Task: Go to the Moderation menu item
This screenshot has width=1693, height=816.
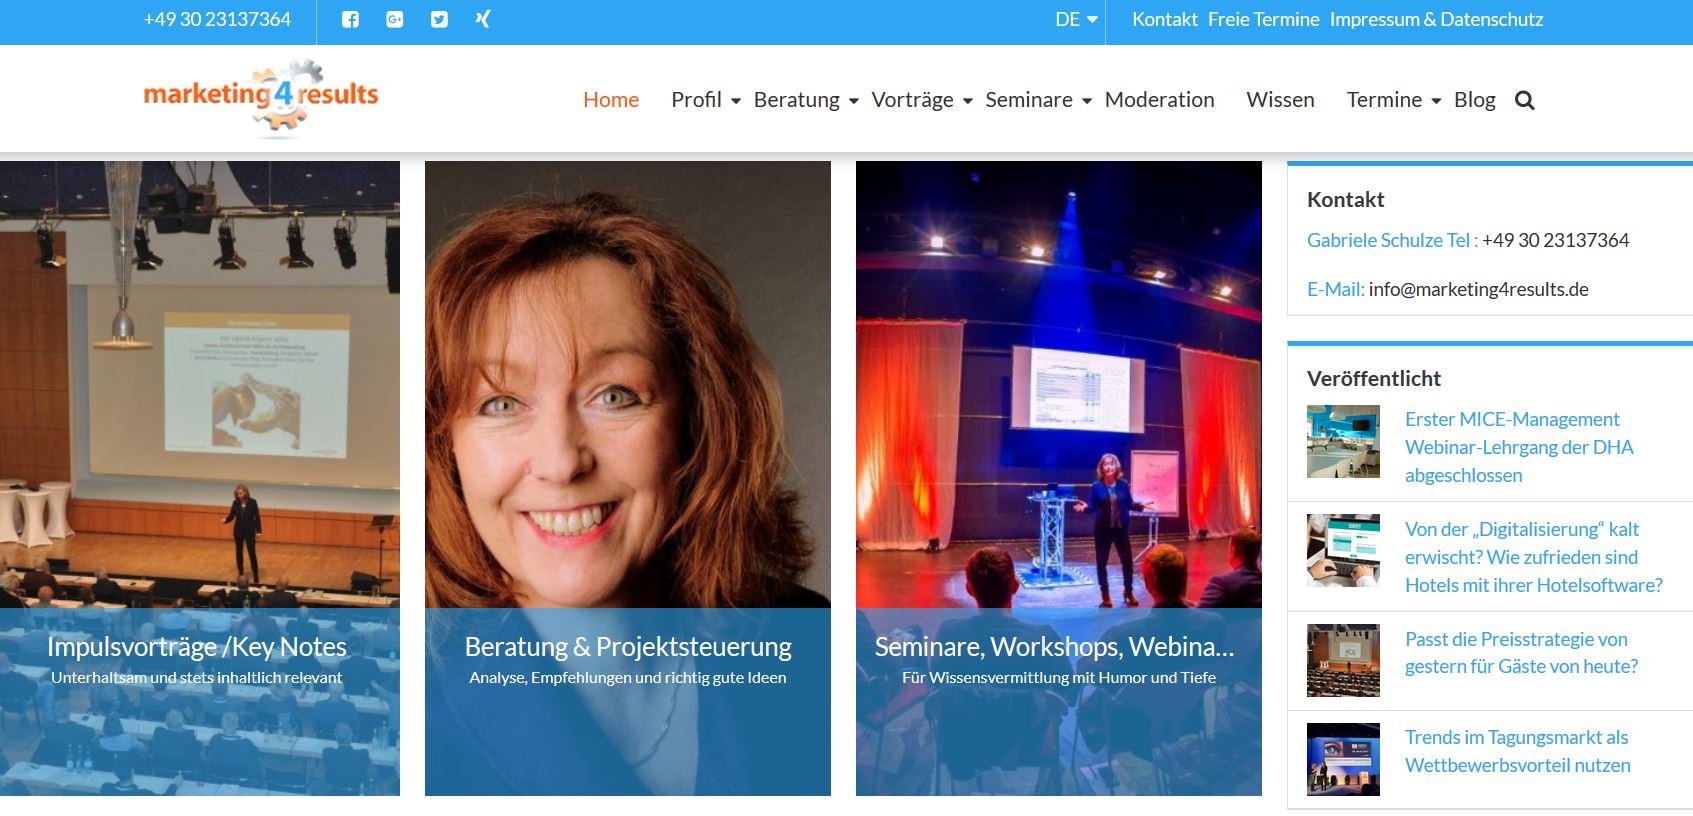Action: pyautogui.click(x=1160, y=100)
